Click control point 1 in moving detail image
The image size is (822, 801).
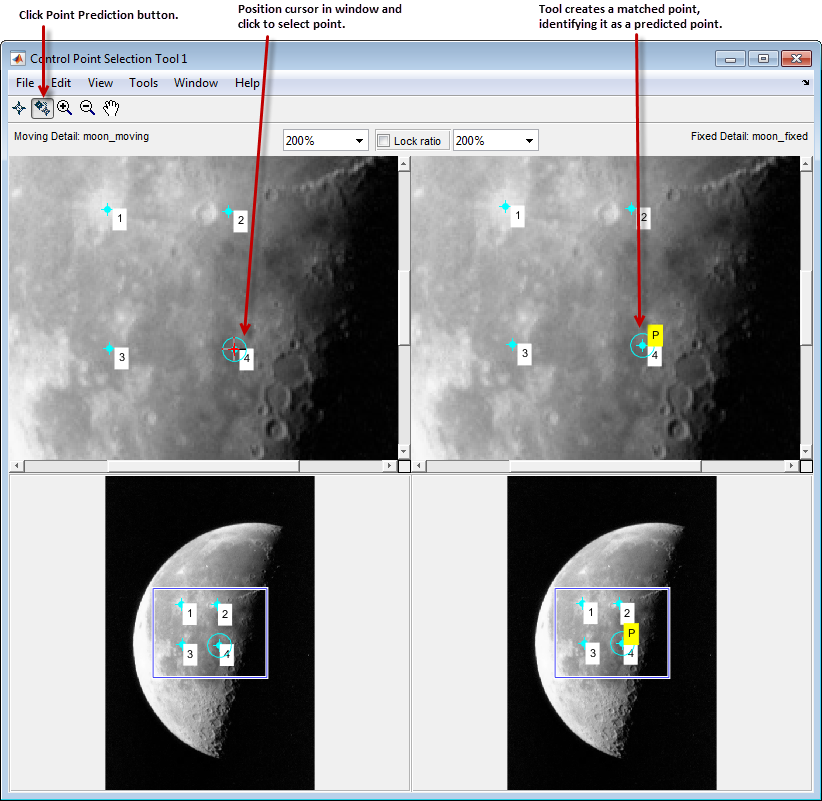pos(106,211)
